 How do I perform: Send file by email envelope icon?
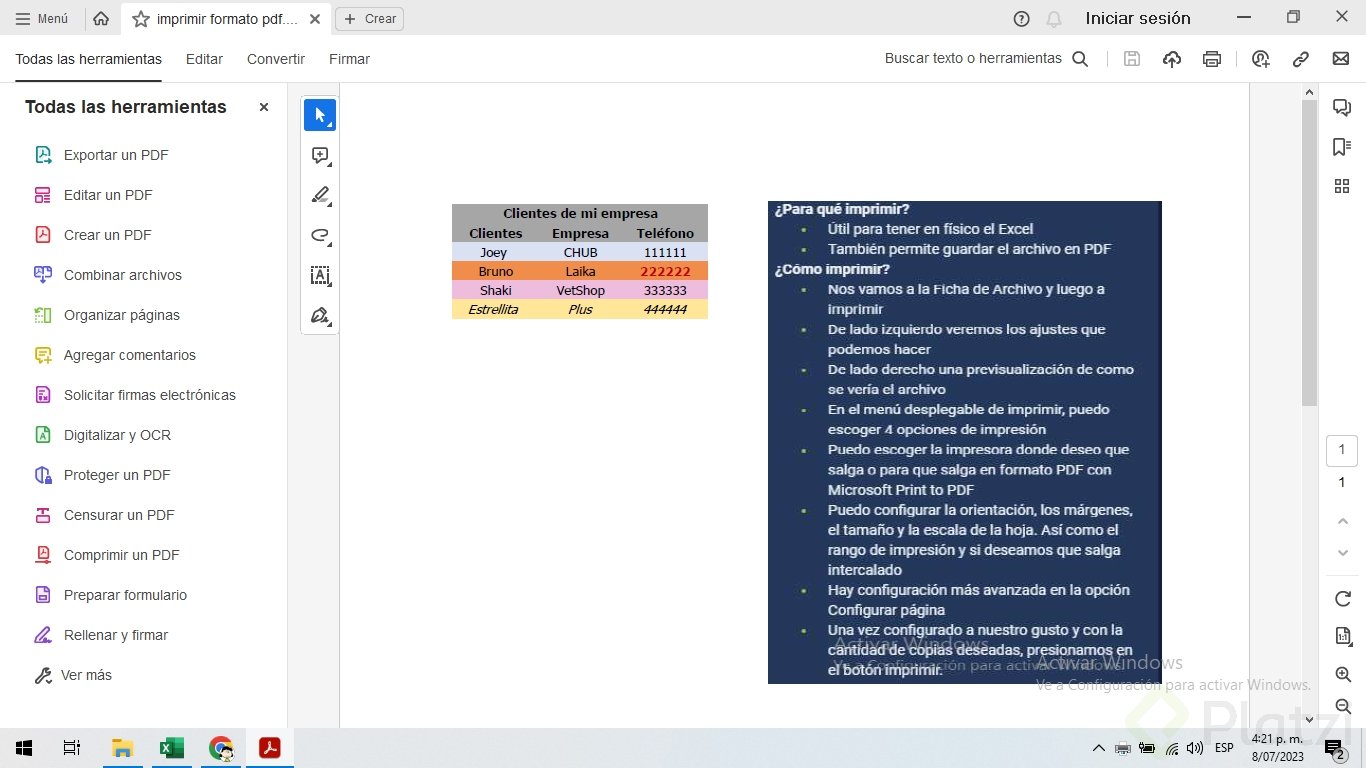pos(1341,59)
